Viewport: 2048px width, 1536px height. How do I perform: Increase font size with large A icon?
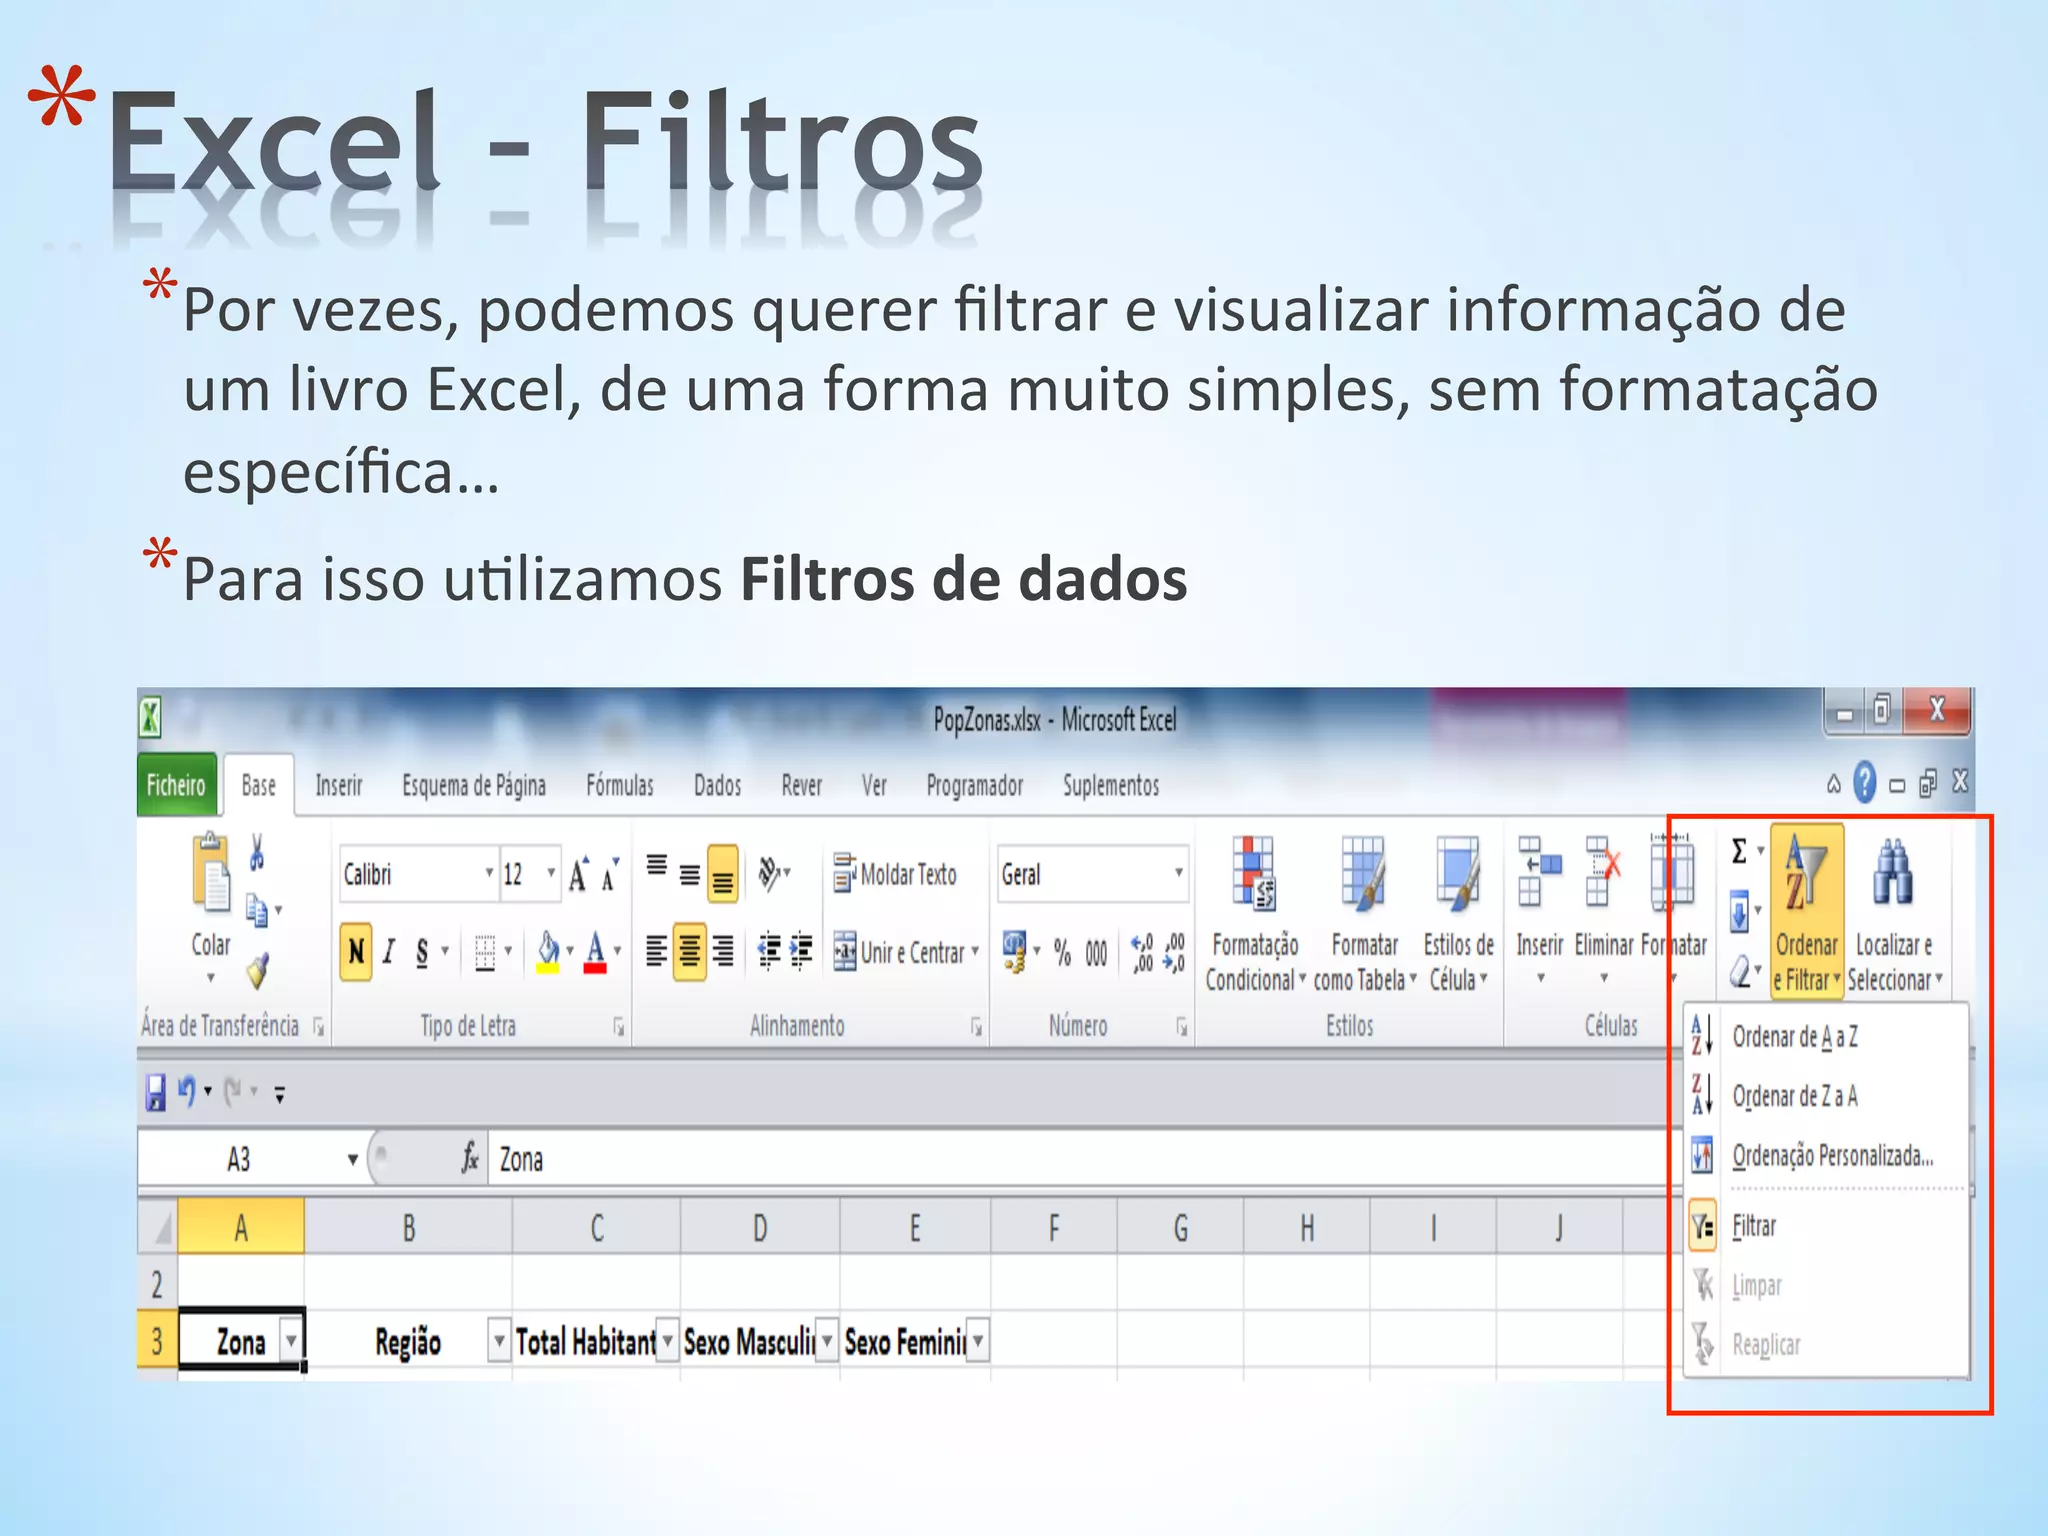[x=579, y=875]
